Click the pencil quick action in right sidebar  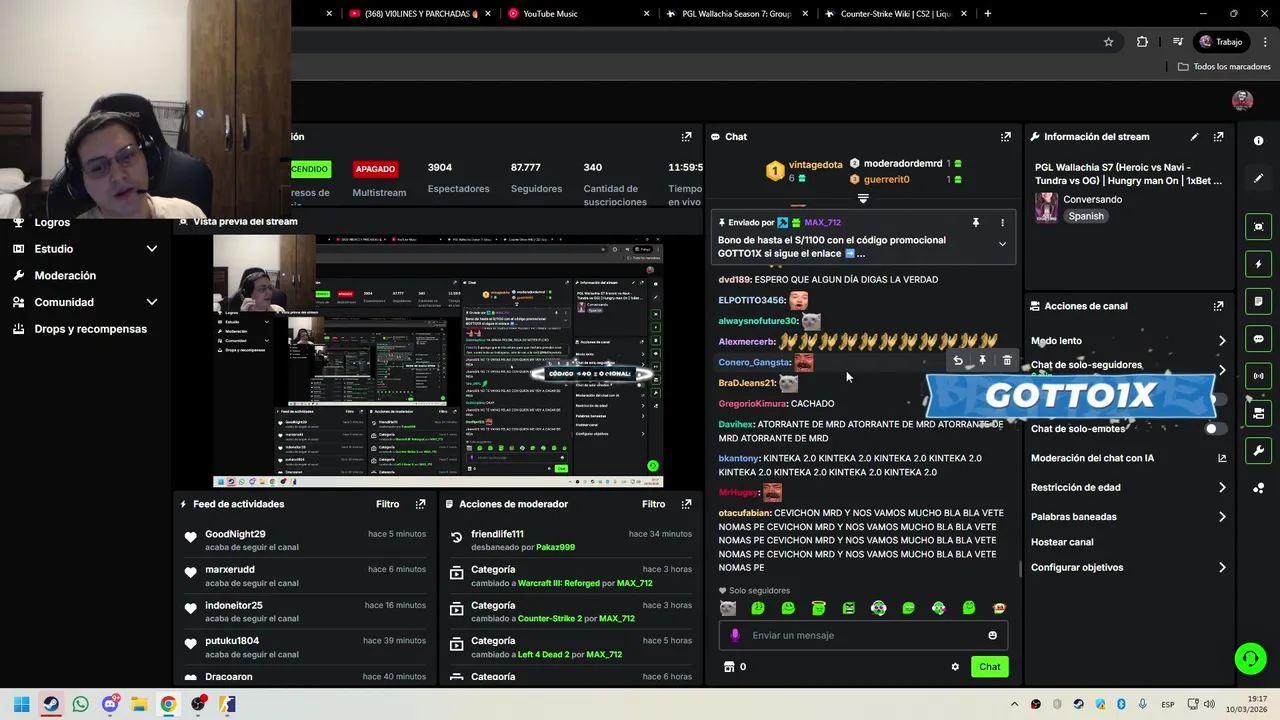(1258, 178)
